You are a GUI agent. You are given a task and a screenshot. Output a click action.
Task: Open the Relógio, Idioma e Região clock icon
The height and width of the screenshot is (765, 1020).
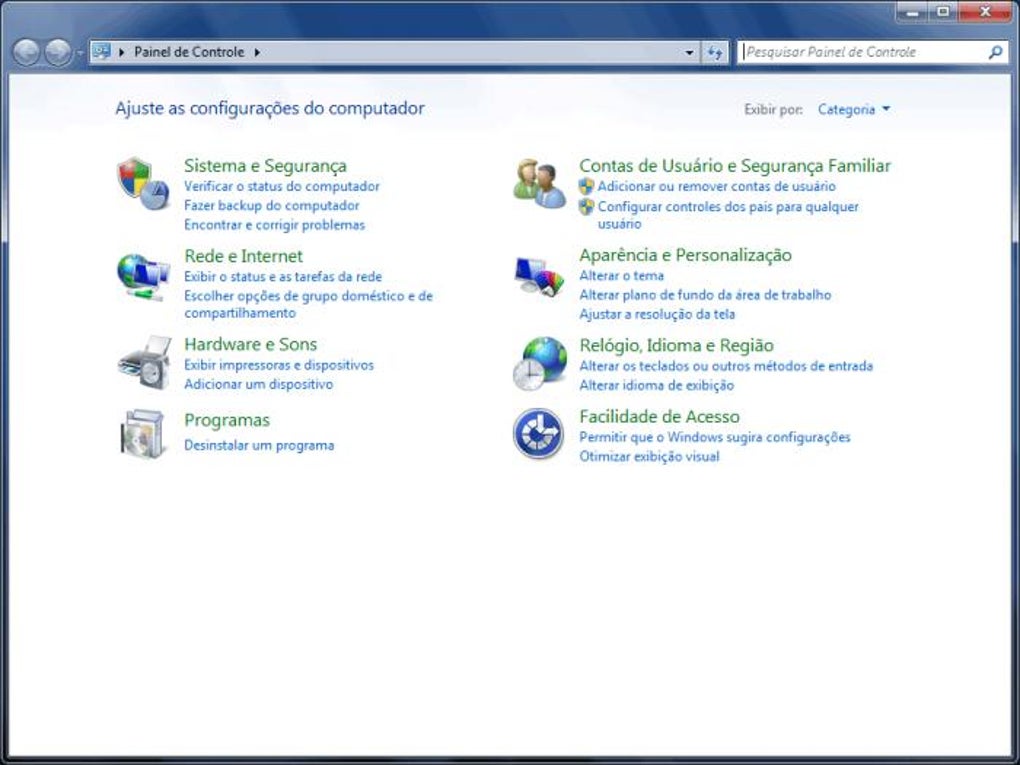point(539,364)
